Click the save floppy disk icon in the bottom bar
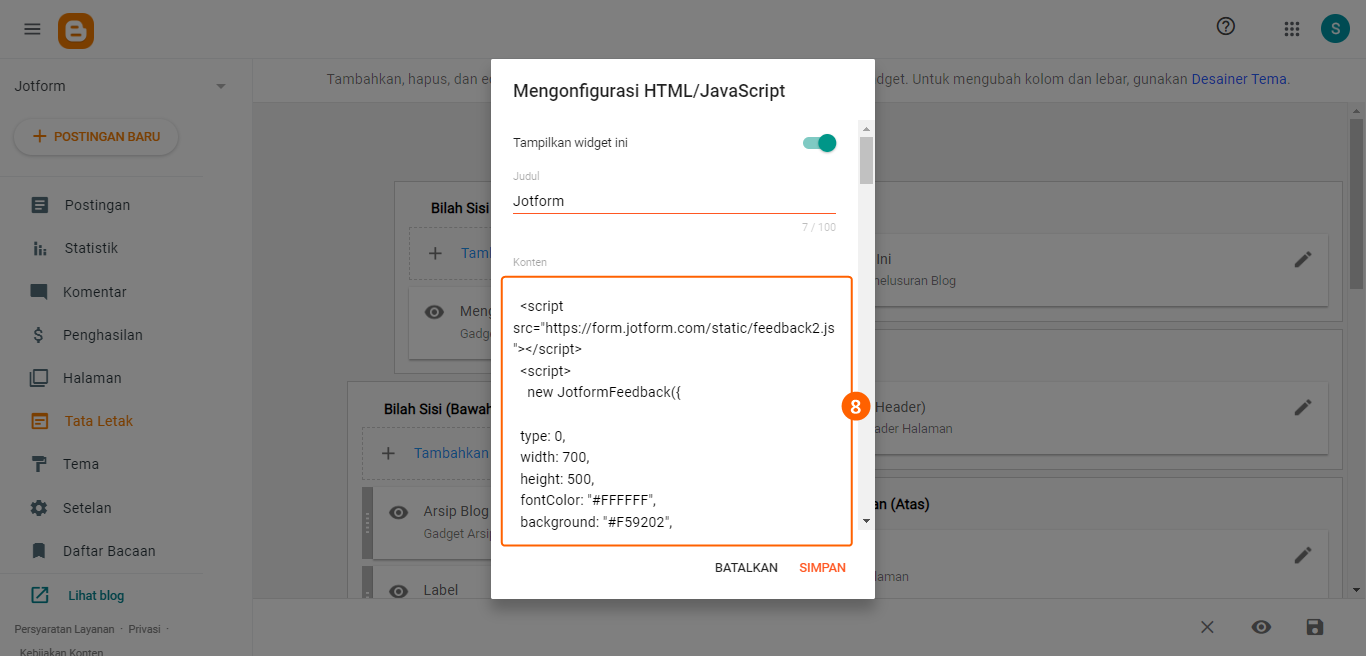The height and width of the screenshot is (656, 1366). pos(1315,627)
